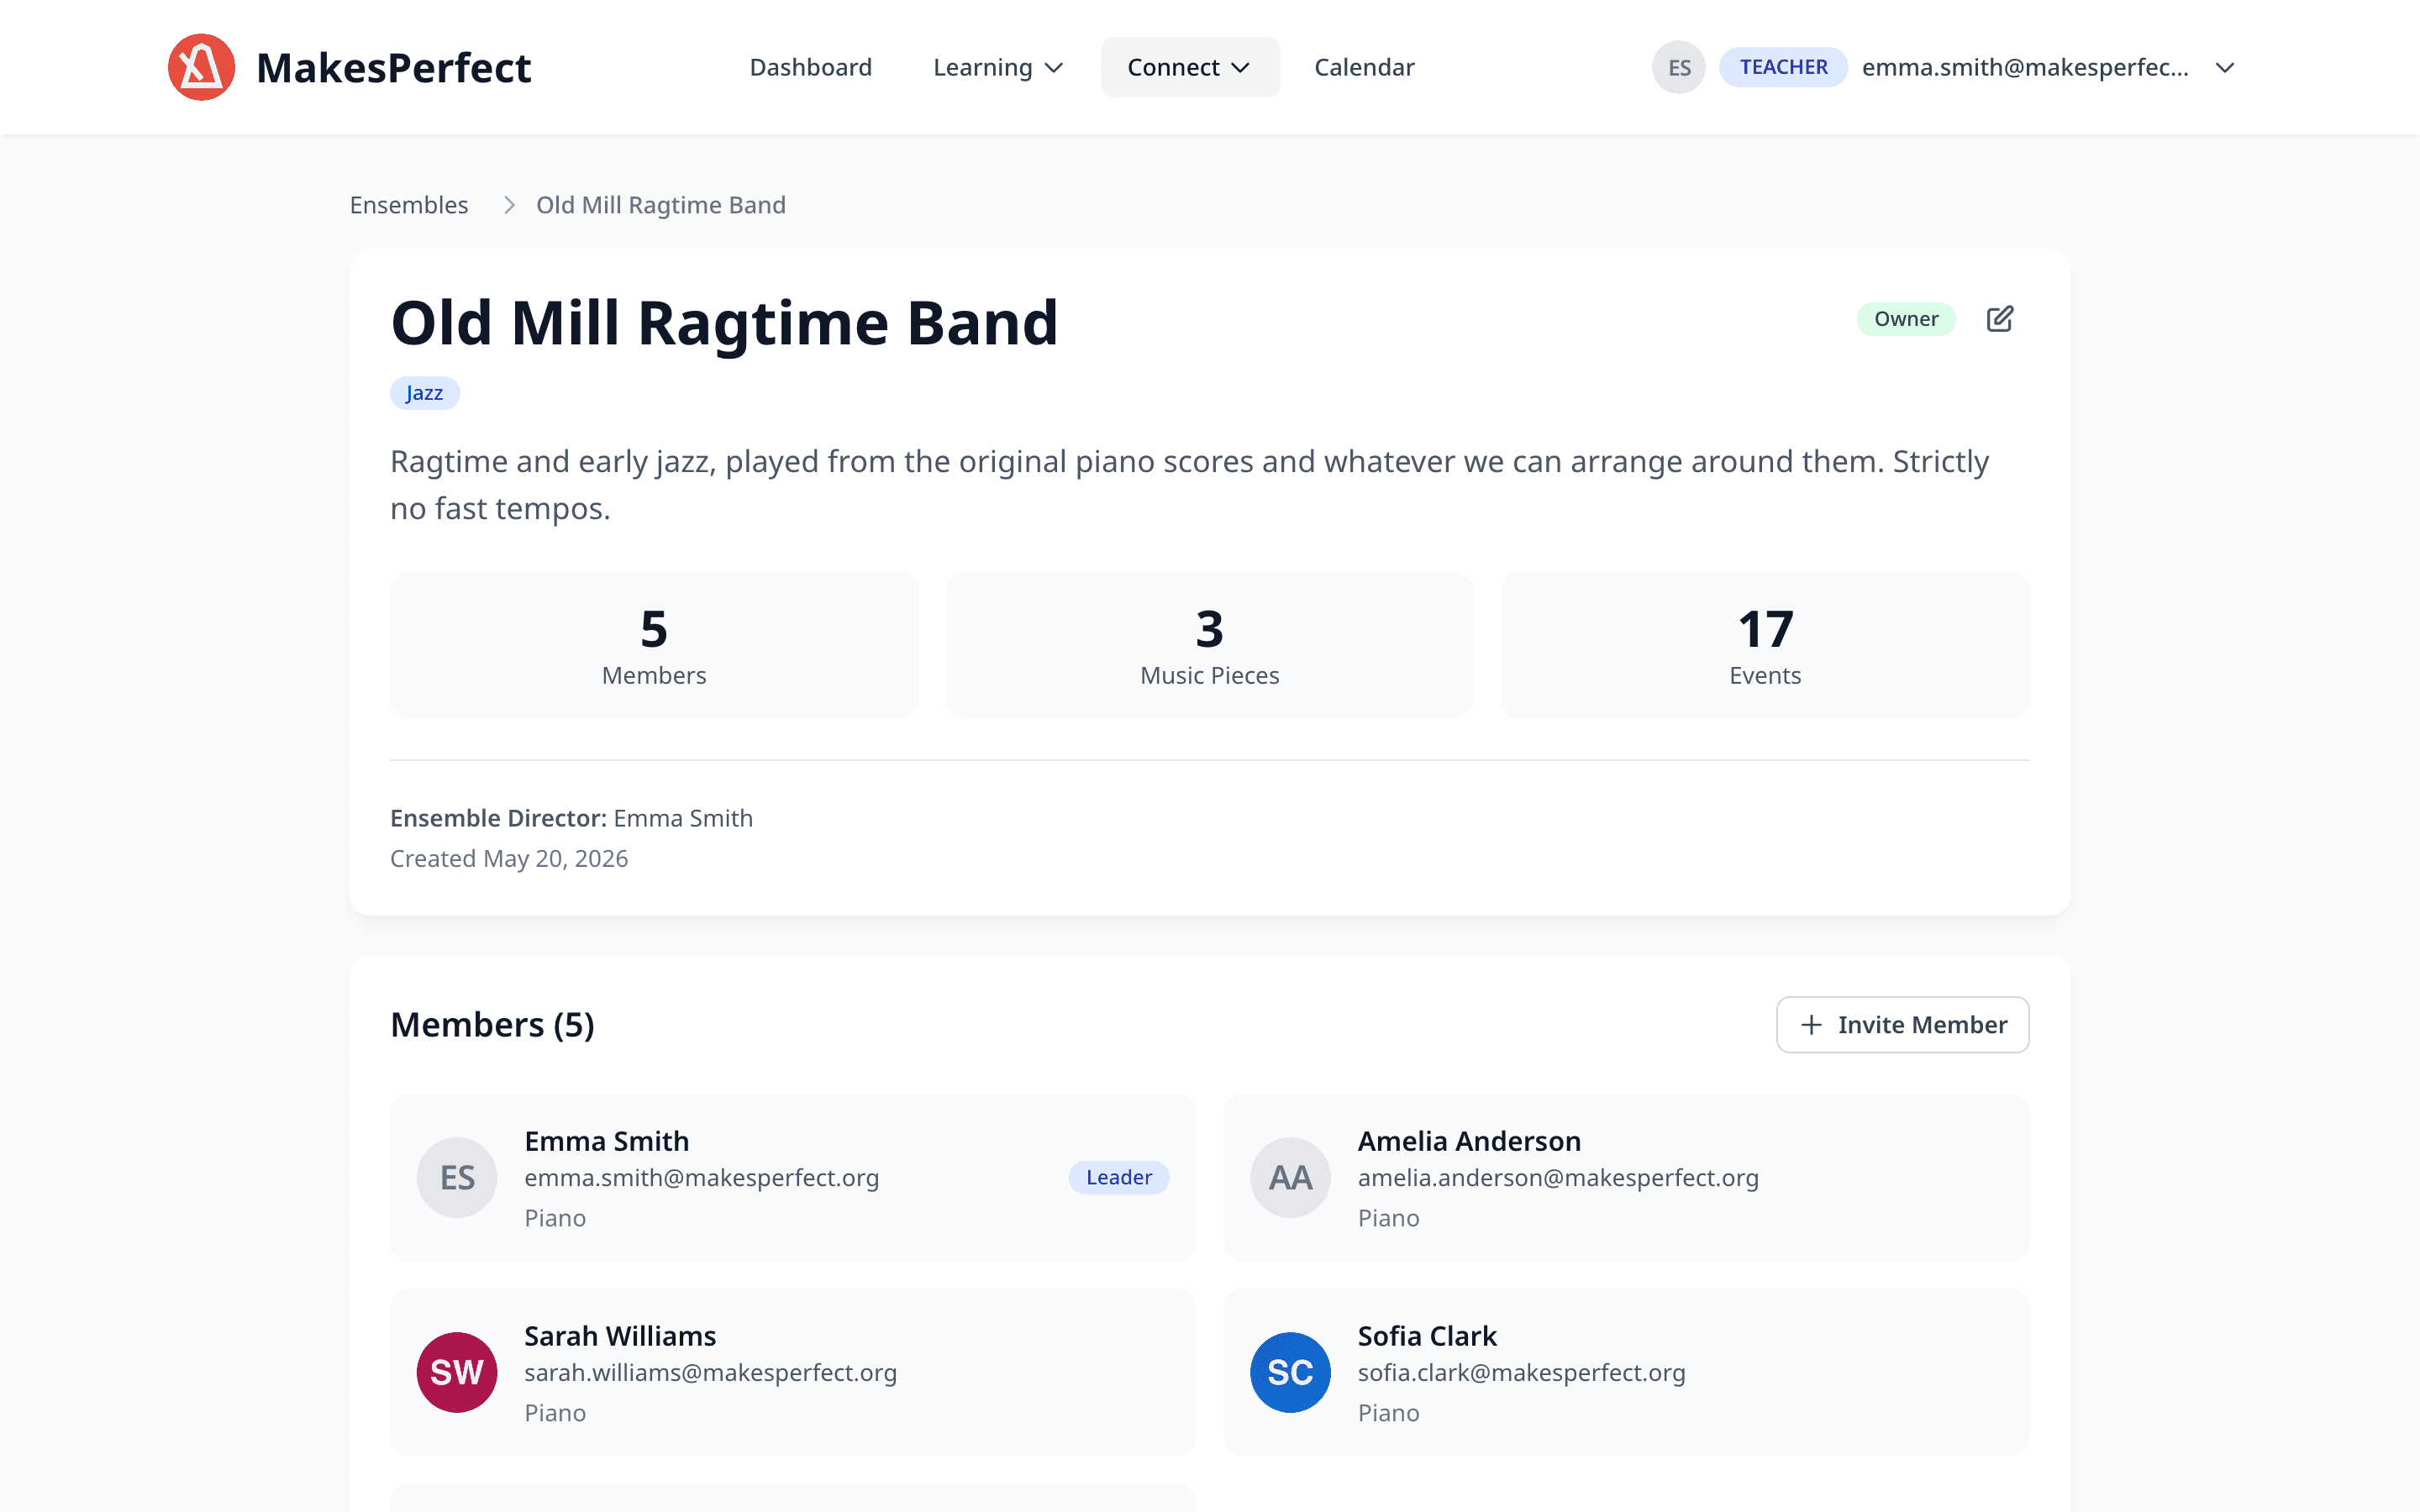Click the Created May 20, 2026 text
Image resolution: width=2420 pixels, height=1512 pixels.
[509, 859]
